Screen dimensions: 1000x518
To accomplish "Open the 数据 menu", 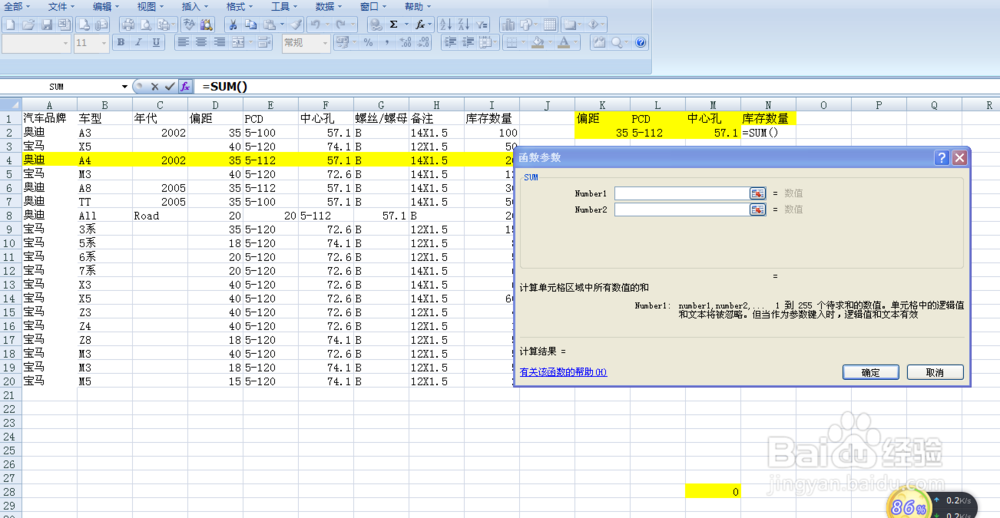I will (329, 6).
